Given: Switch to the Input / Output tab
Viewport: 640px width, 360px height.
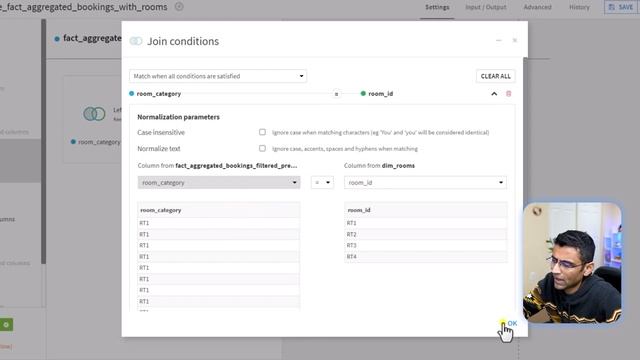Looking at the screenshot, I should click(486, 7).
